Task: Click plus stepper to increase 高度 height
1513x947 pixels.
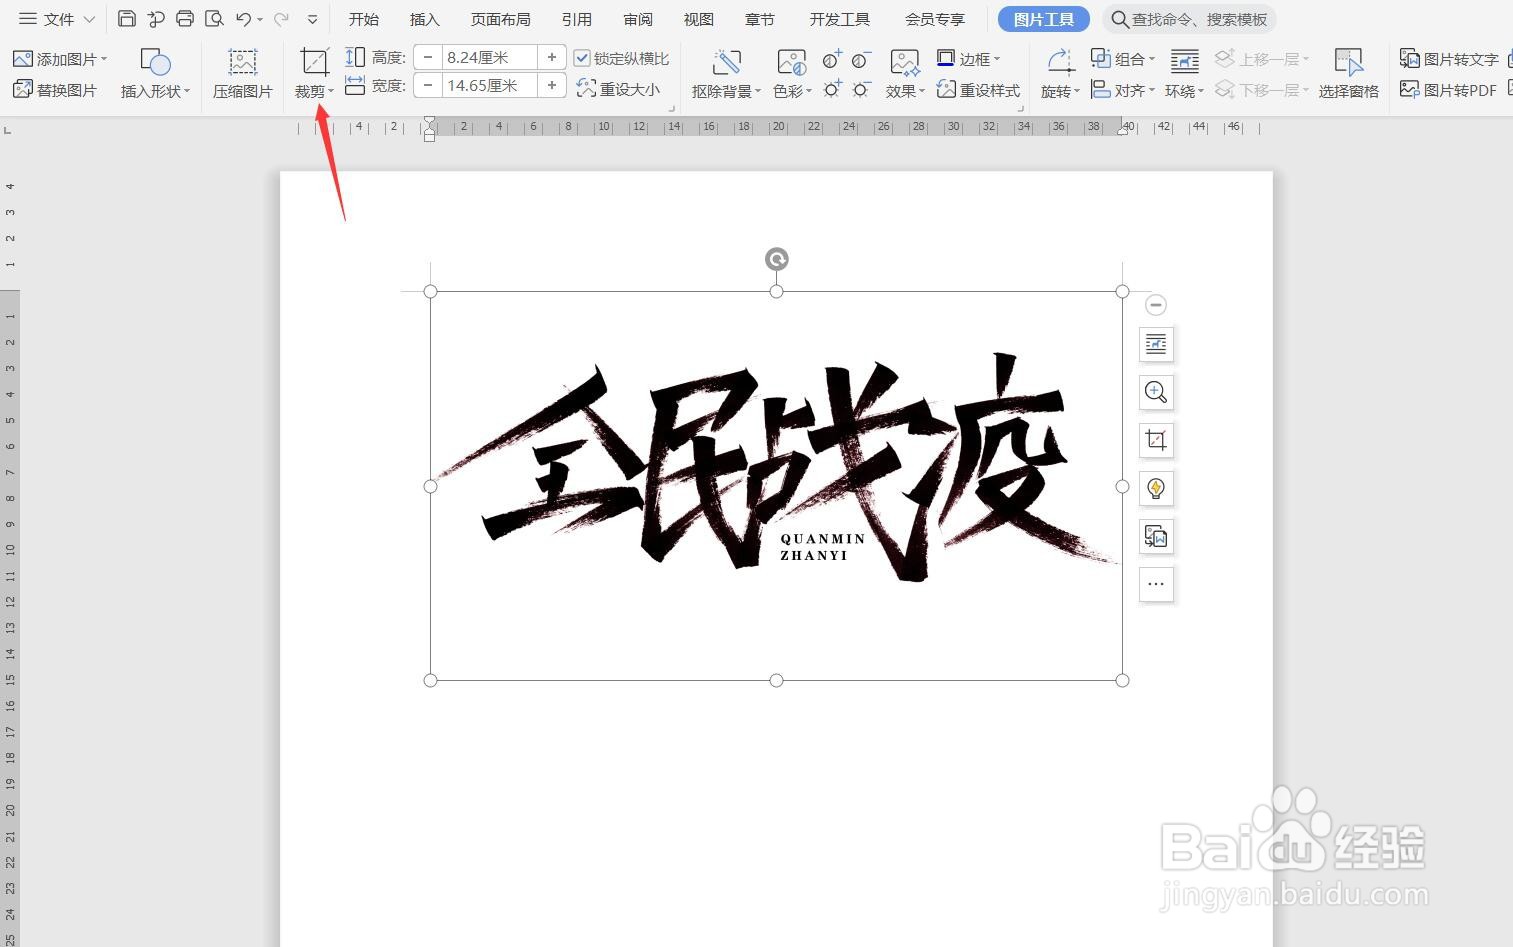Action: (551, 57)
